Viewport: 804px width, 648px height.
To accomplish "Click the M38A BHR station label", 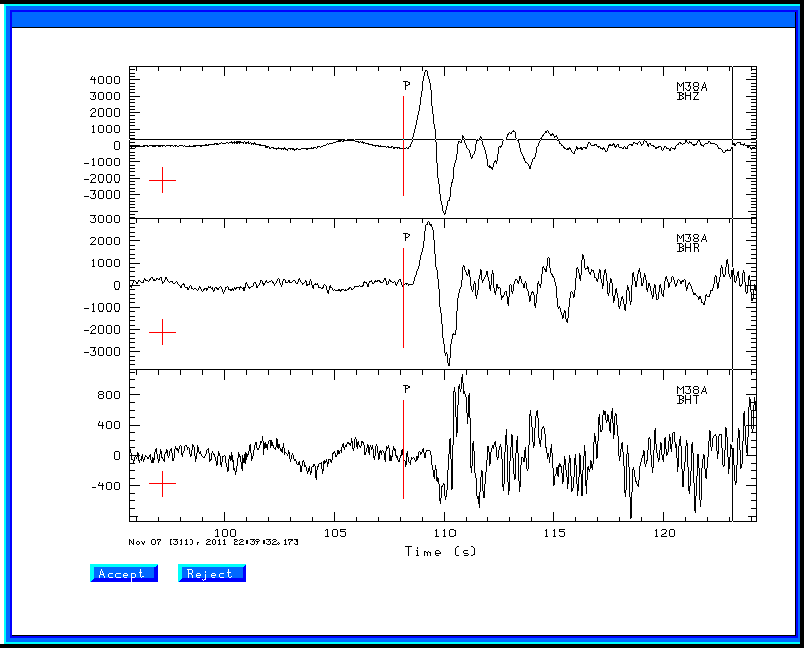I will (x=691, y=243).
